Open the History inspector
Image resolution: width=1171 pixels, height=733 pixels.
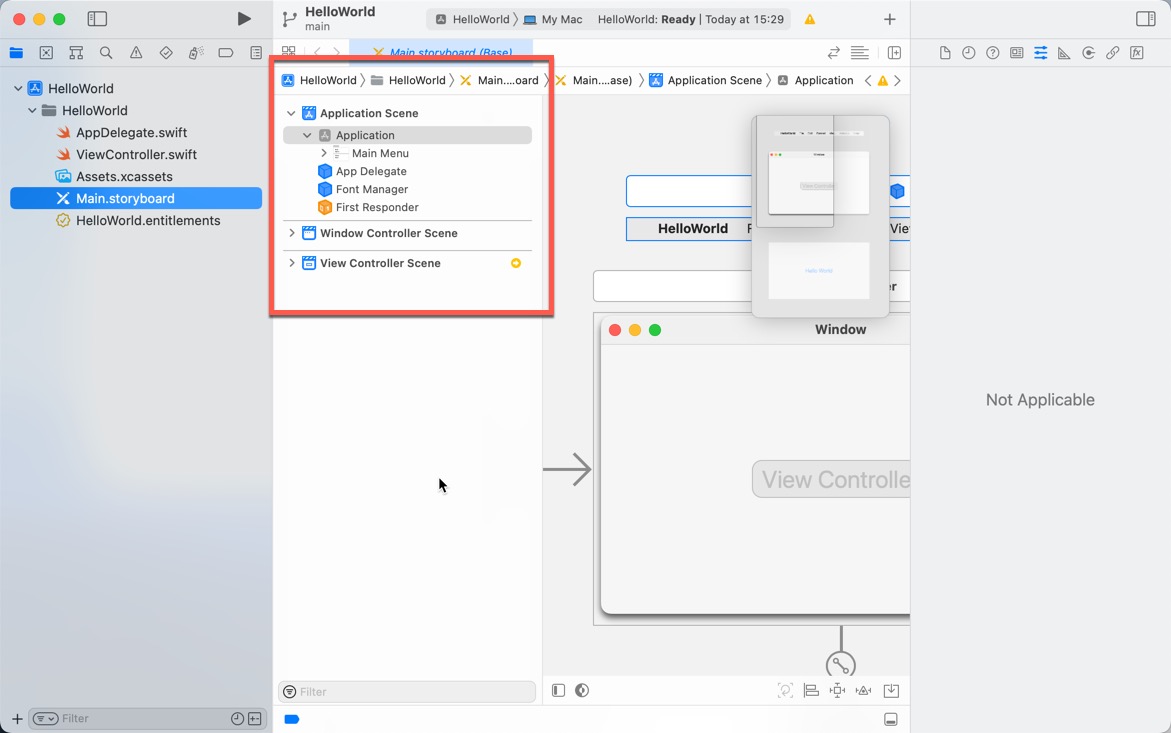(x=969, y=52)
